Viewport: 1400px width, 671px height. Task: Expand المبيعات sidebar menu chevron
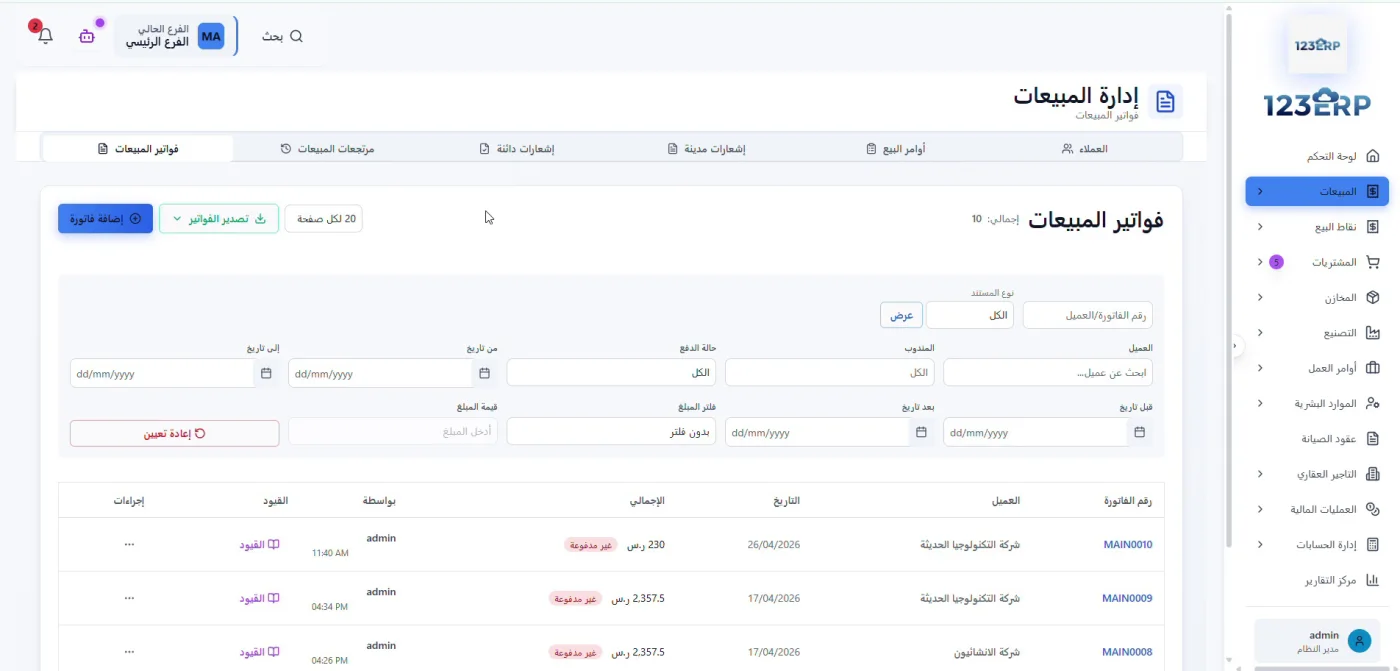(1260, 191)
